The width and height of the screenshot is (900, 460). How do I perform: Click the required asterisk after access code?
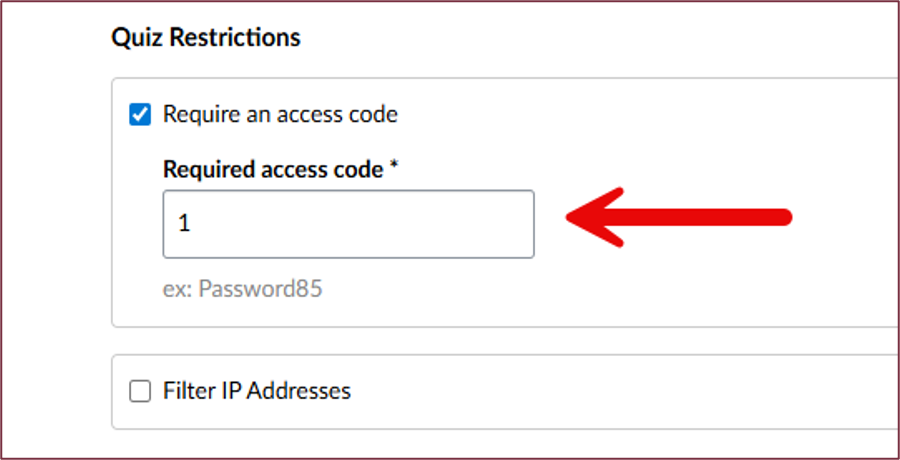point(394,168)
